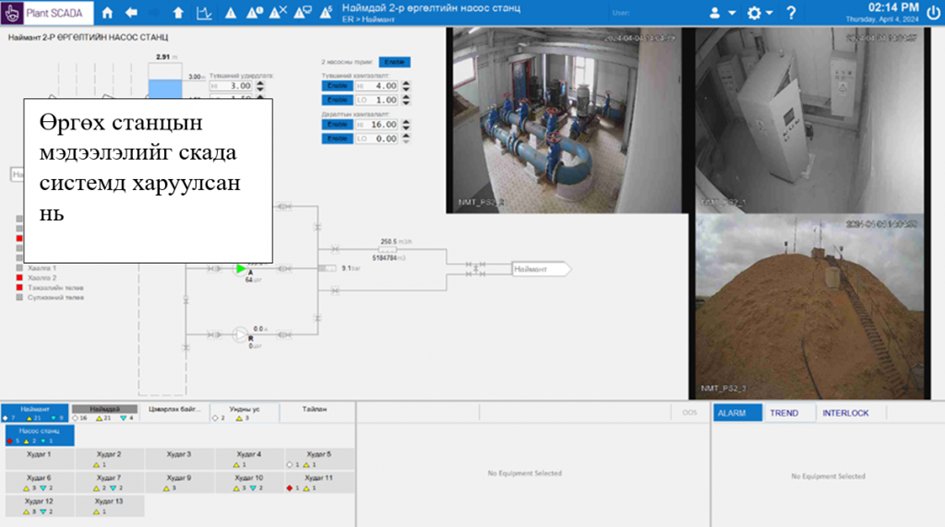Open the Худаг 2 well button
The width and height of the screenshot is (945, 527).
coord(109,458)
